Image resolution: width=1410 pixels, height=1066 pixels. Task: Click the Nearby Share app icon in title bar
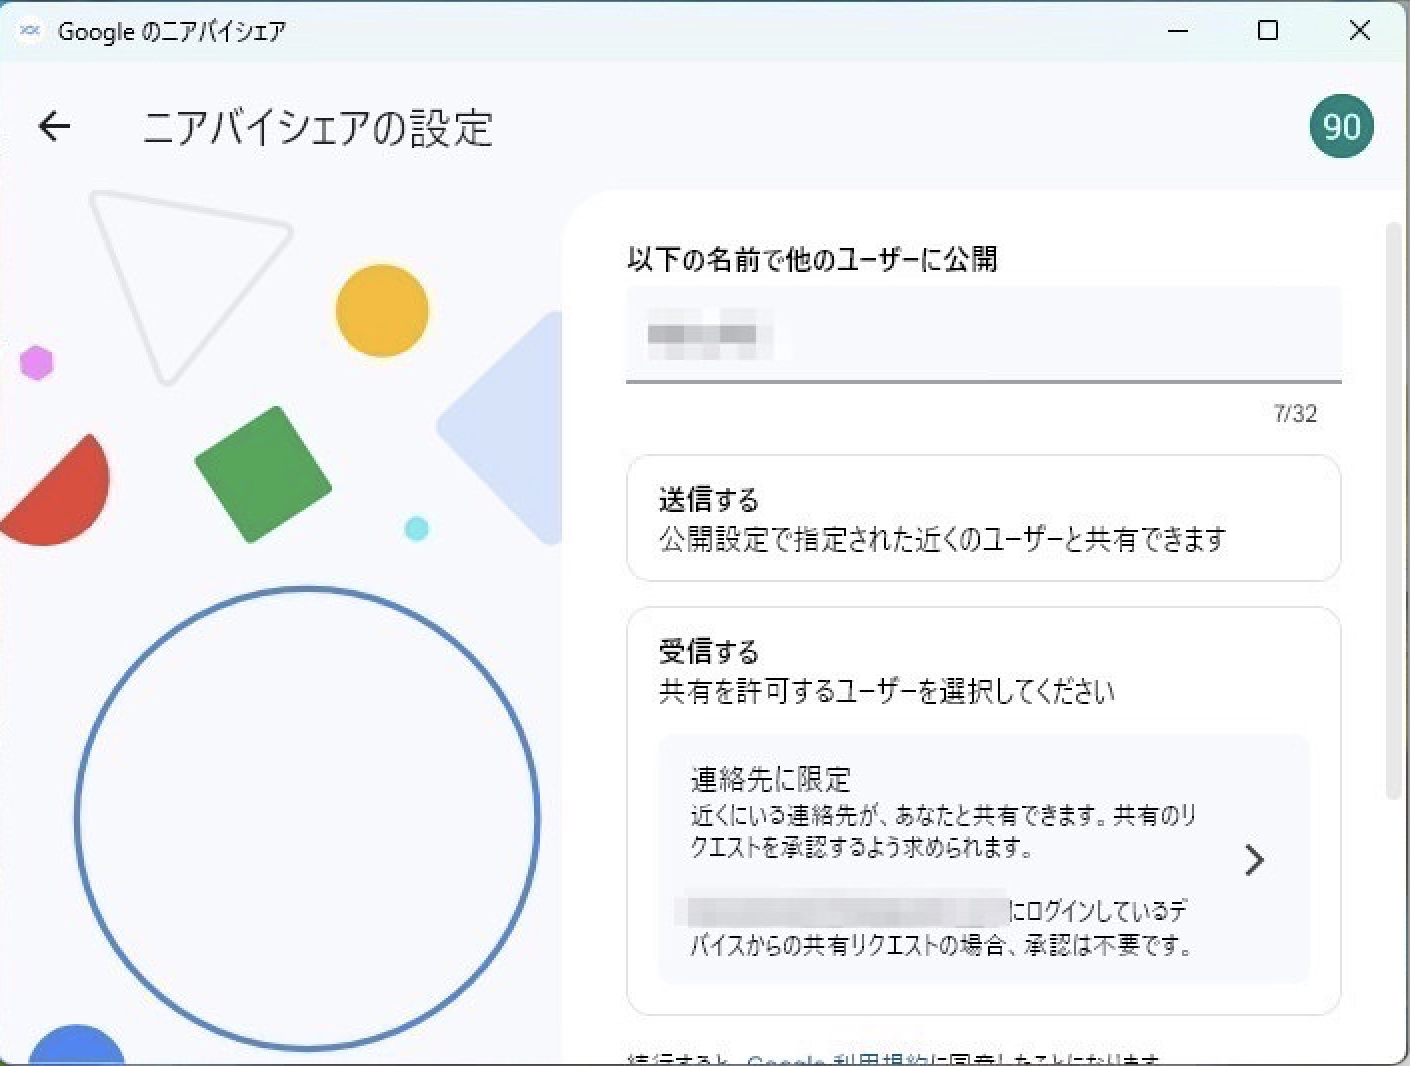click(x=29, y=31)
